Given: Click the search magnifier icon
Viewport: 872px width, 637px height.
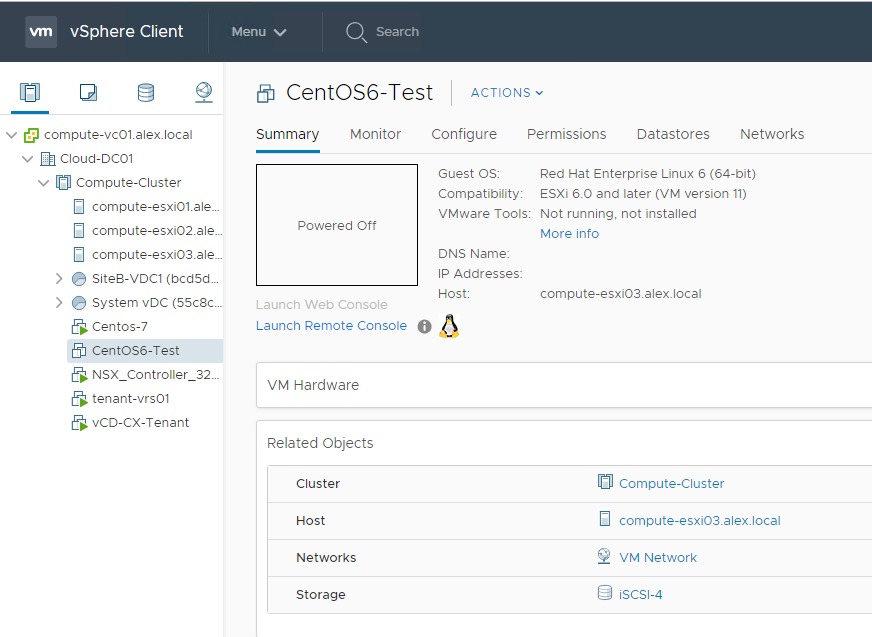Looking at the screenshot, I should coord(356,32).
